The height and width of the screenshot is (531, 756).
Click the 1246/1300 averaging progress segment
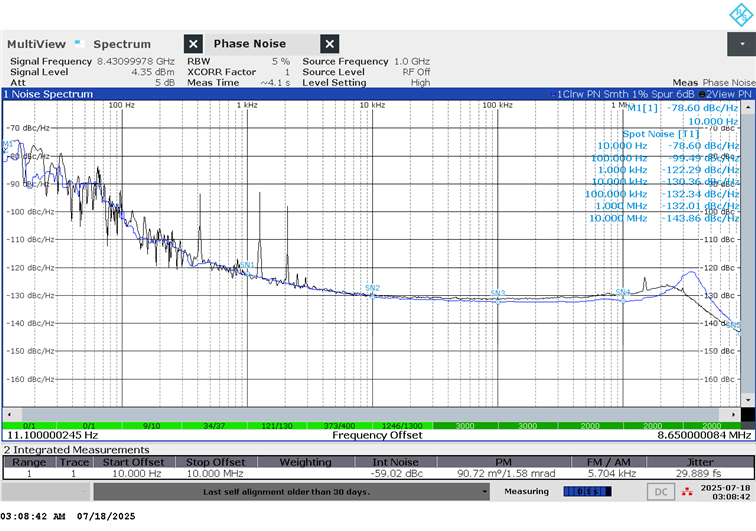(x=402, y=426)
